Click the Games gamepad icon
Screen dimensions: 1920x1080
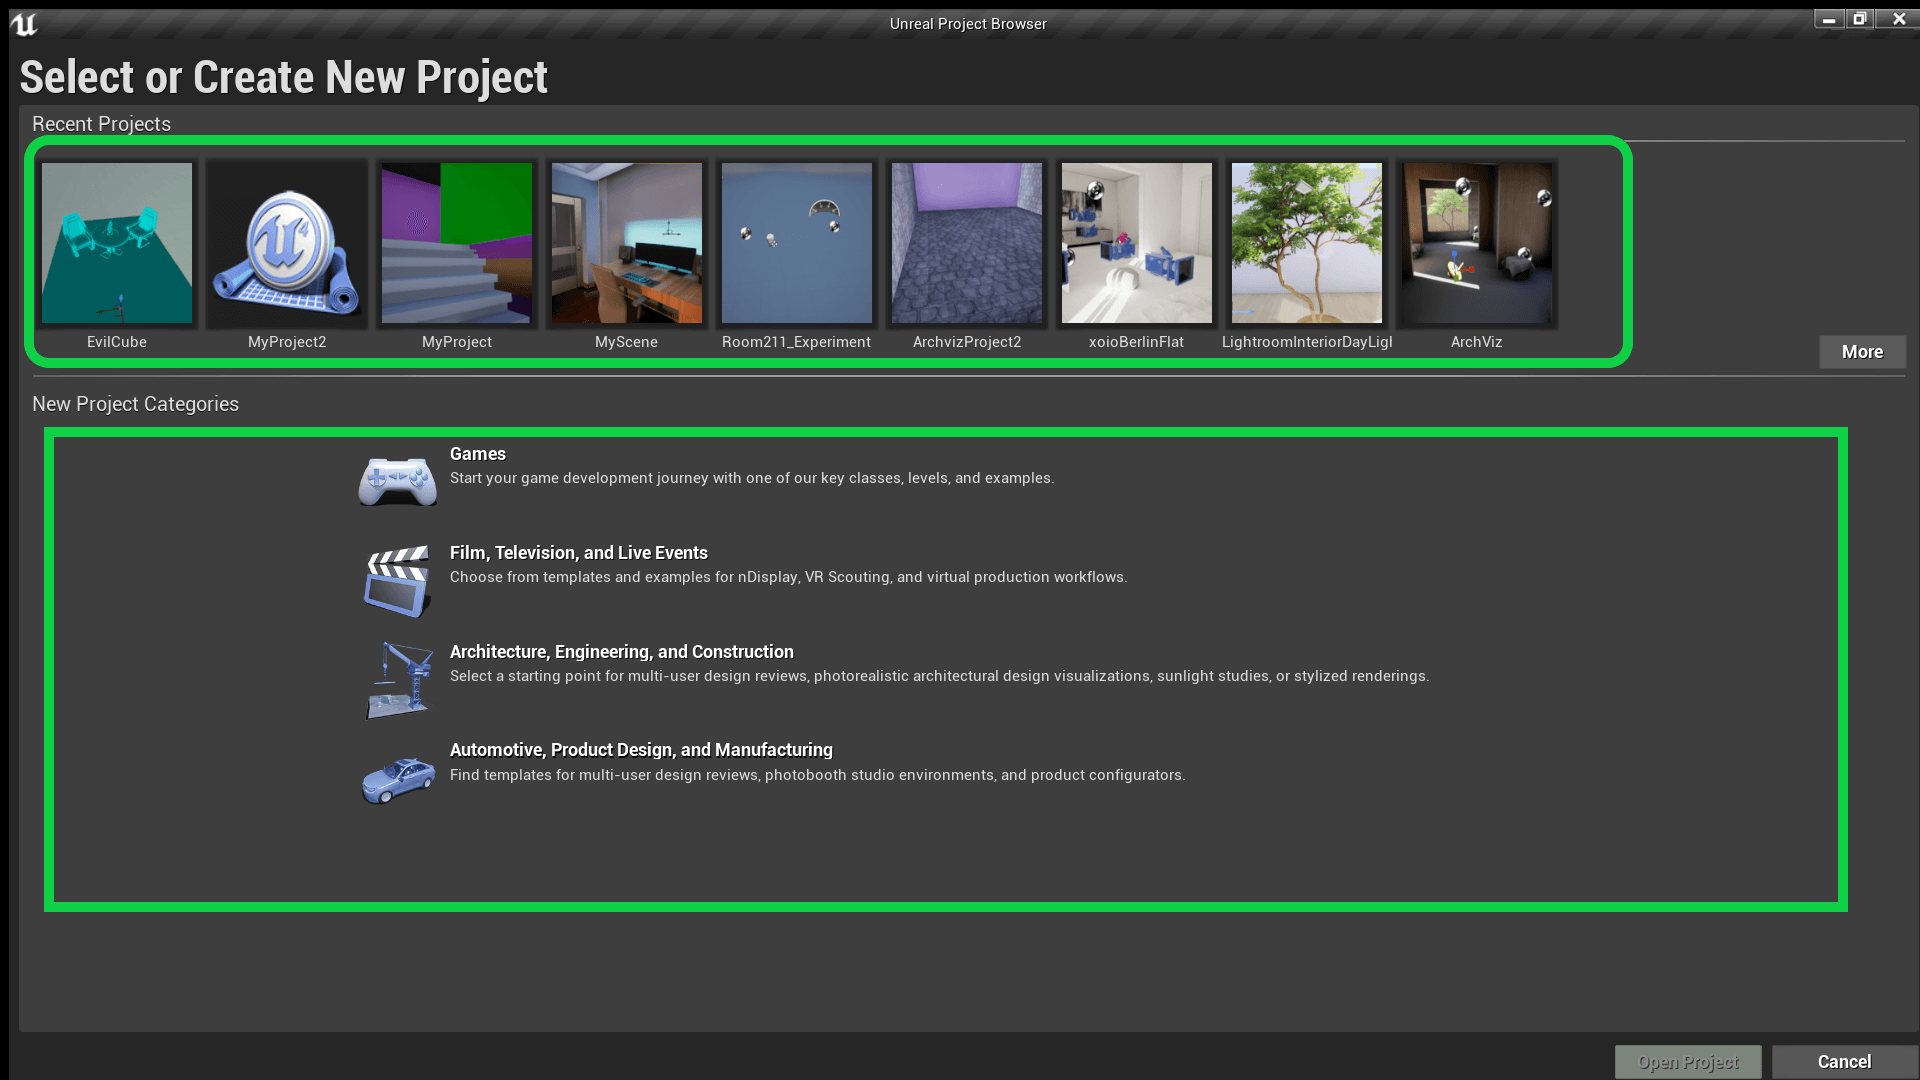tap(398, 481)
